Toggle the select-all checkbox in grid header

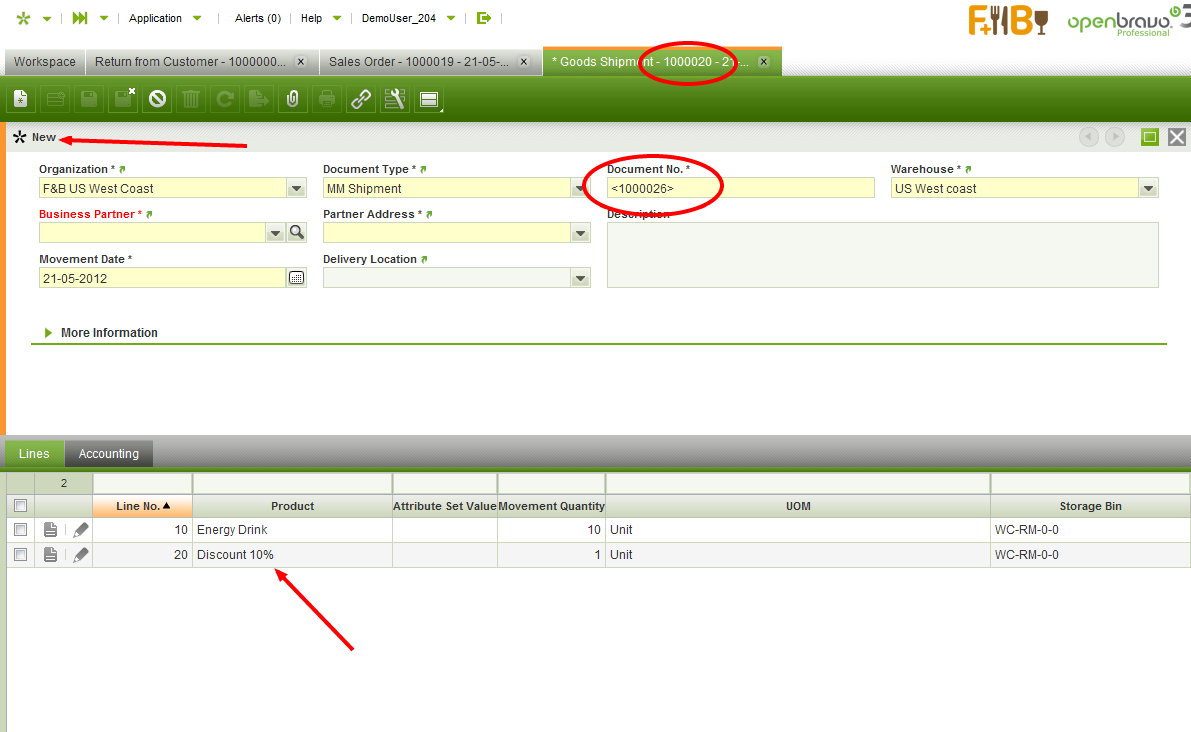point(20,506)
